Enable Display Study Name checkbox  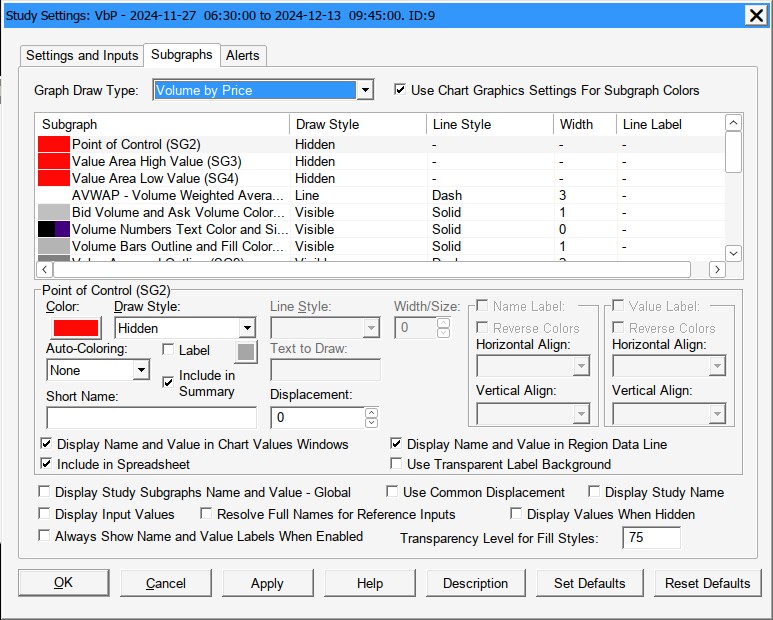[594, 492]
